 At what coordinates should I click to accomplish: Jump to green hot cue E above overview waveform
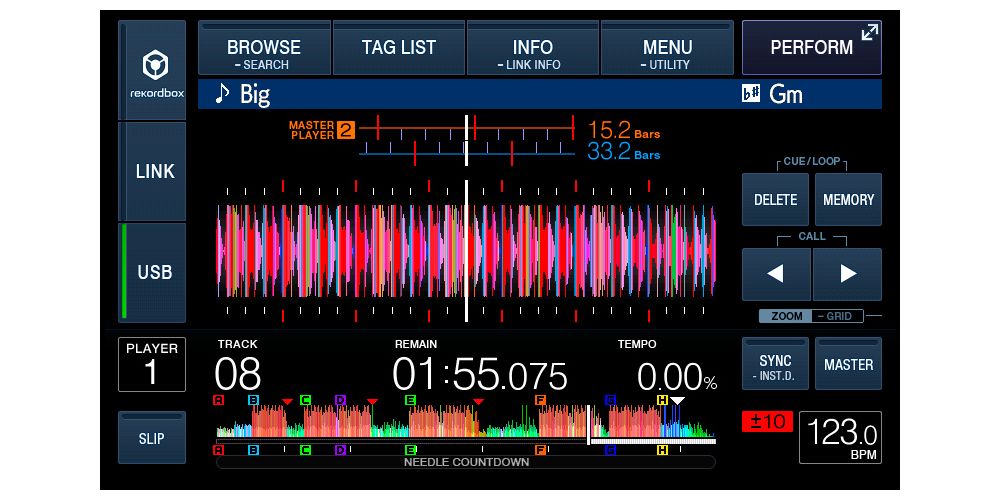(x=411, y=400)
